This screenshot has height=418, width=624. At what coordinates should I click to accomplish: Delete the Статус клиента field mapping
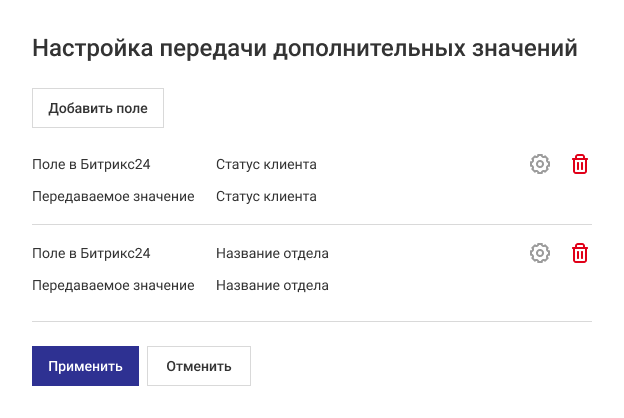pos(580,165)
